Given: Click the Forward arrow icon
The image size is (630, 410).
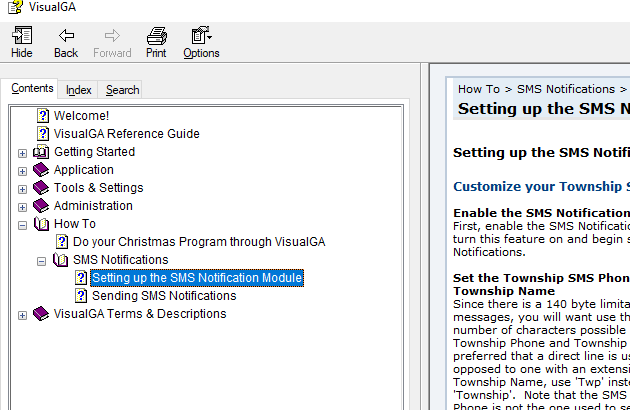Looking at the screenshot, I should pos(112,36).
